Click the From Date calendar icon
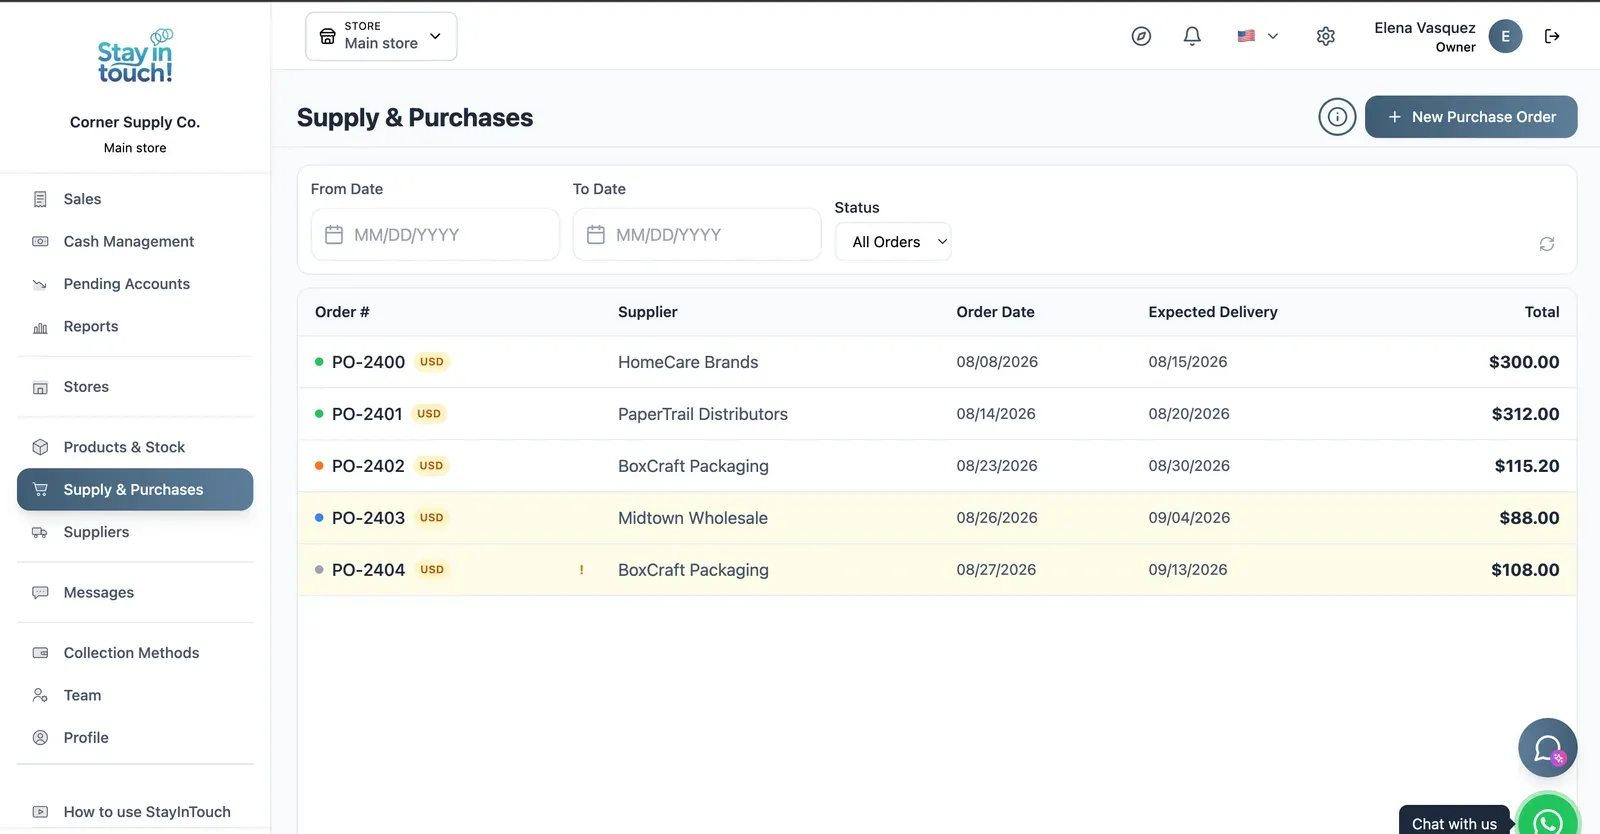Screen dimensions: 1600x834 tap(334, 235)
